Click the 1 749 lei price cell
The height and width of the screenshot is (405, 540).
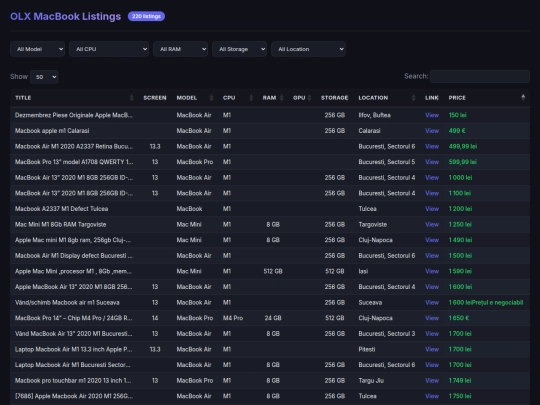pos(460,381)
